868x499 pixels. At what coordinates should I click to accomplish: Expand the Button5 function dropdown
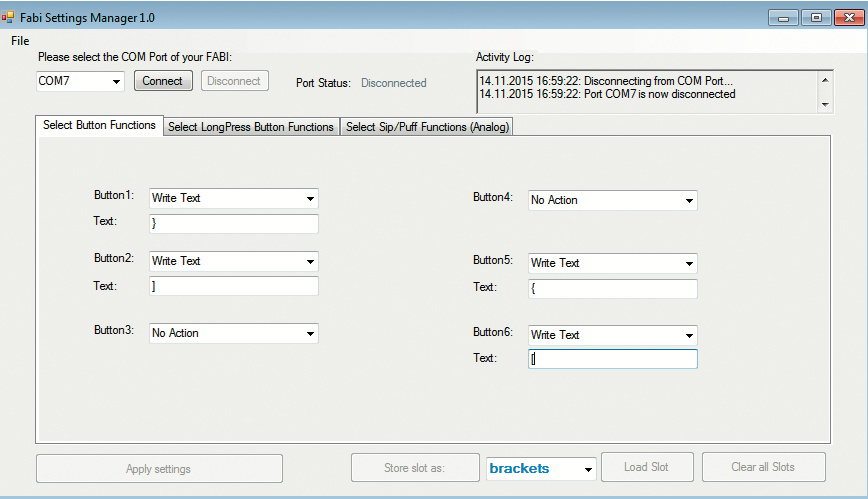pos(613,263)
